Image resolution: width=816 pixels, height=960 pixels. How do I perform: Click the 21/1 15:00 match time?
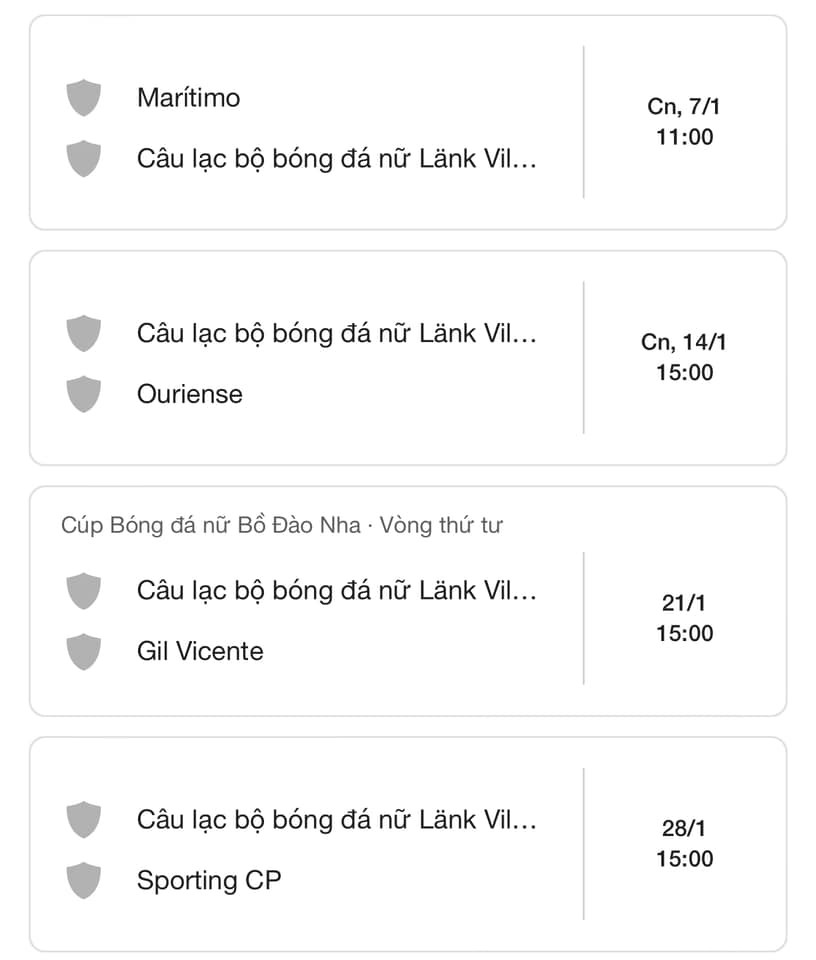point(684,618)
